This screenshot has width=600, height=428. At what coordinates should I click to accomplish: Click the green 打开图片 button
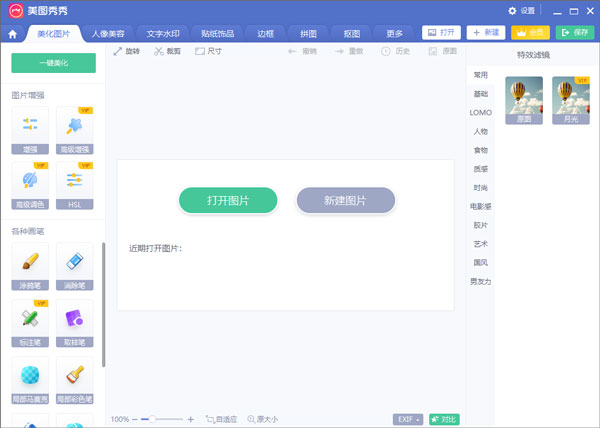[228, 200]
